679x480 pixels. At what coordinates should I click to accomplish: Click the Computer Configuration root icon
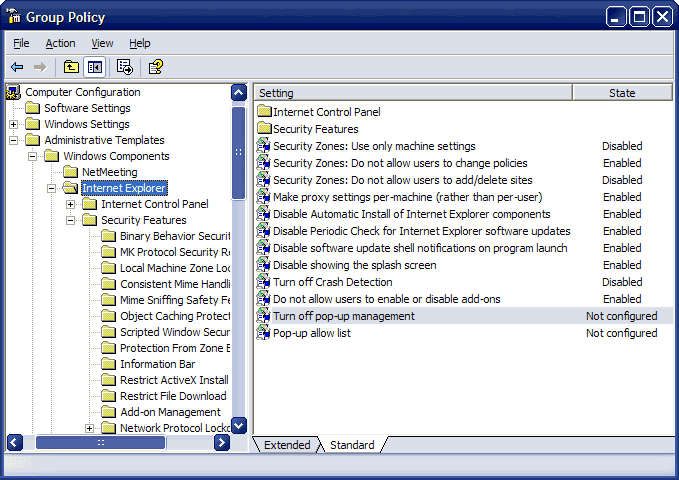pyautogui.click(x=13, y=92)
